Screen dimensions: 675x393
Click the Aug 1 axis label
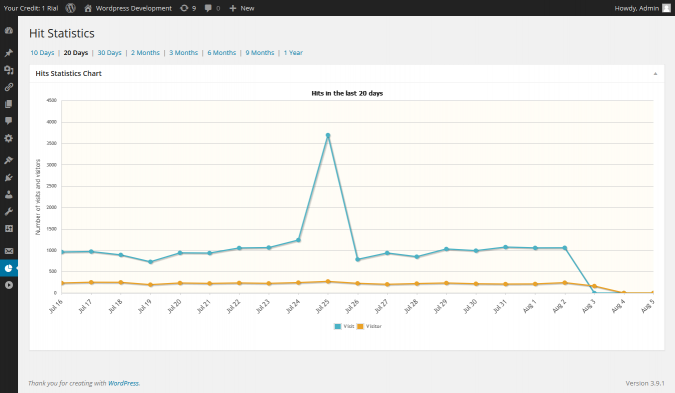(530, 306)
